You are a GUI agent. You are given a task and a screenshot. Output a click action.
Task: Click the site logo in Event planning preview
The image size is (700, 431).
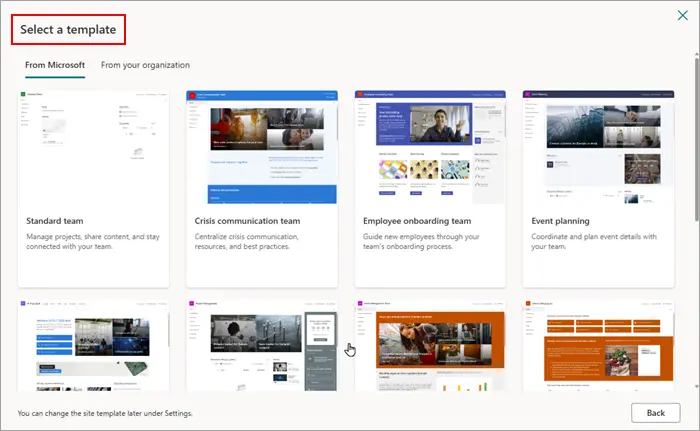click(529, 95)
